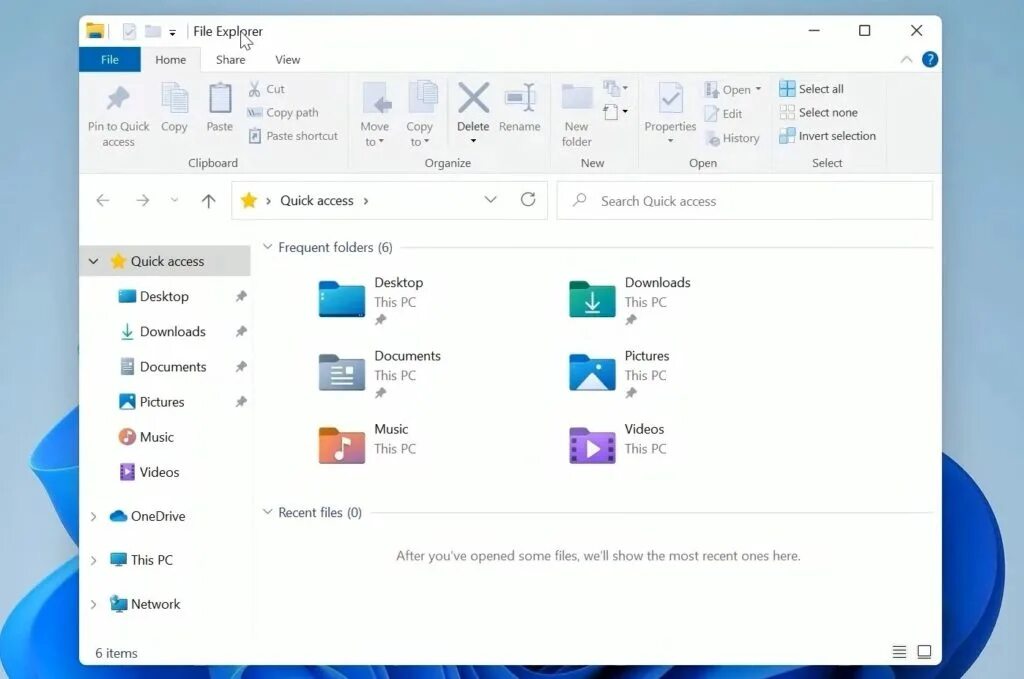
Task: Click the New folder icon
Action: [577, 98]
